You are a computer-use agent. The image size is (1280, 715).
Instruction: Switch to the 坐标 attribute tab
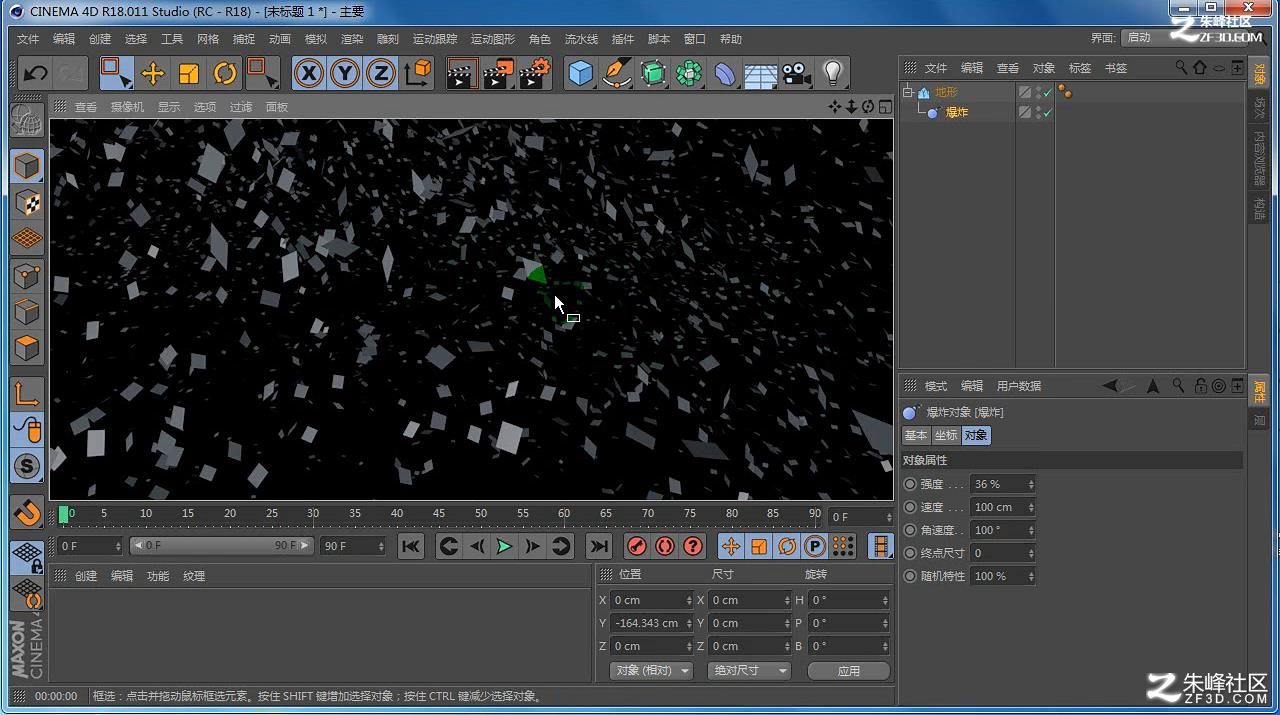pos(946,435)
